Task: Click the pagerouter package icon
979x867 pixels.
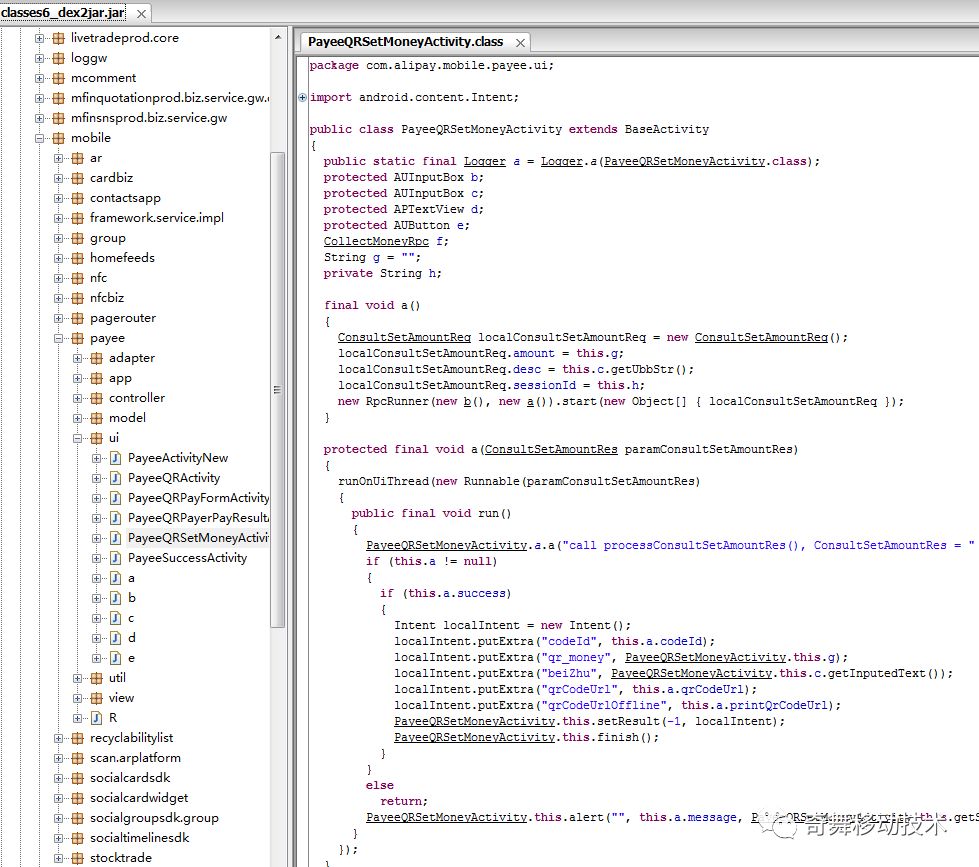Action: (77, 318)
